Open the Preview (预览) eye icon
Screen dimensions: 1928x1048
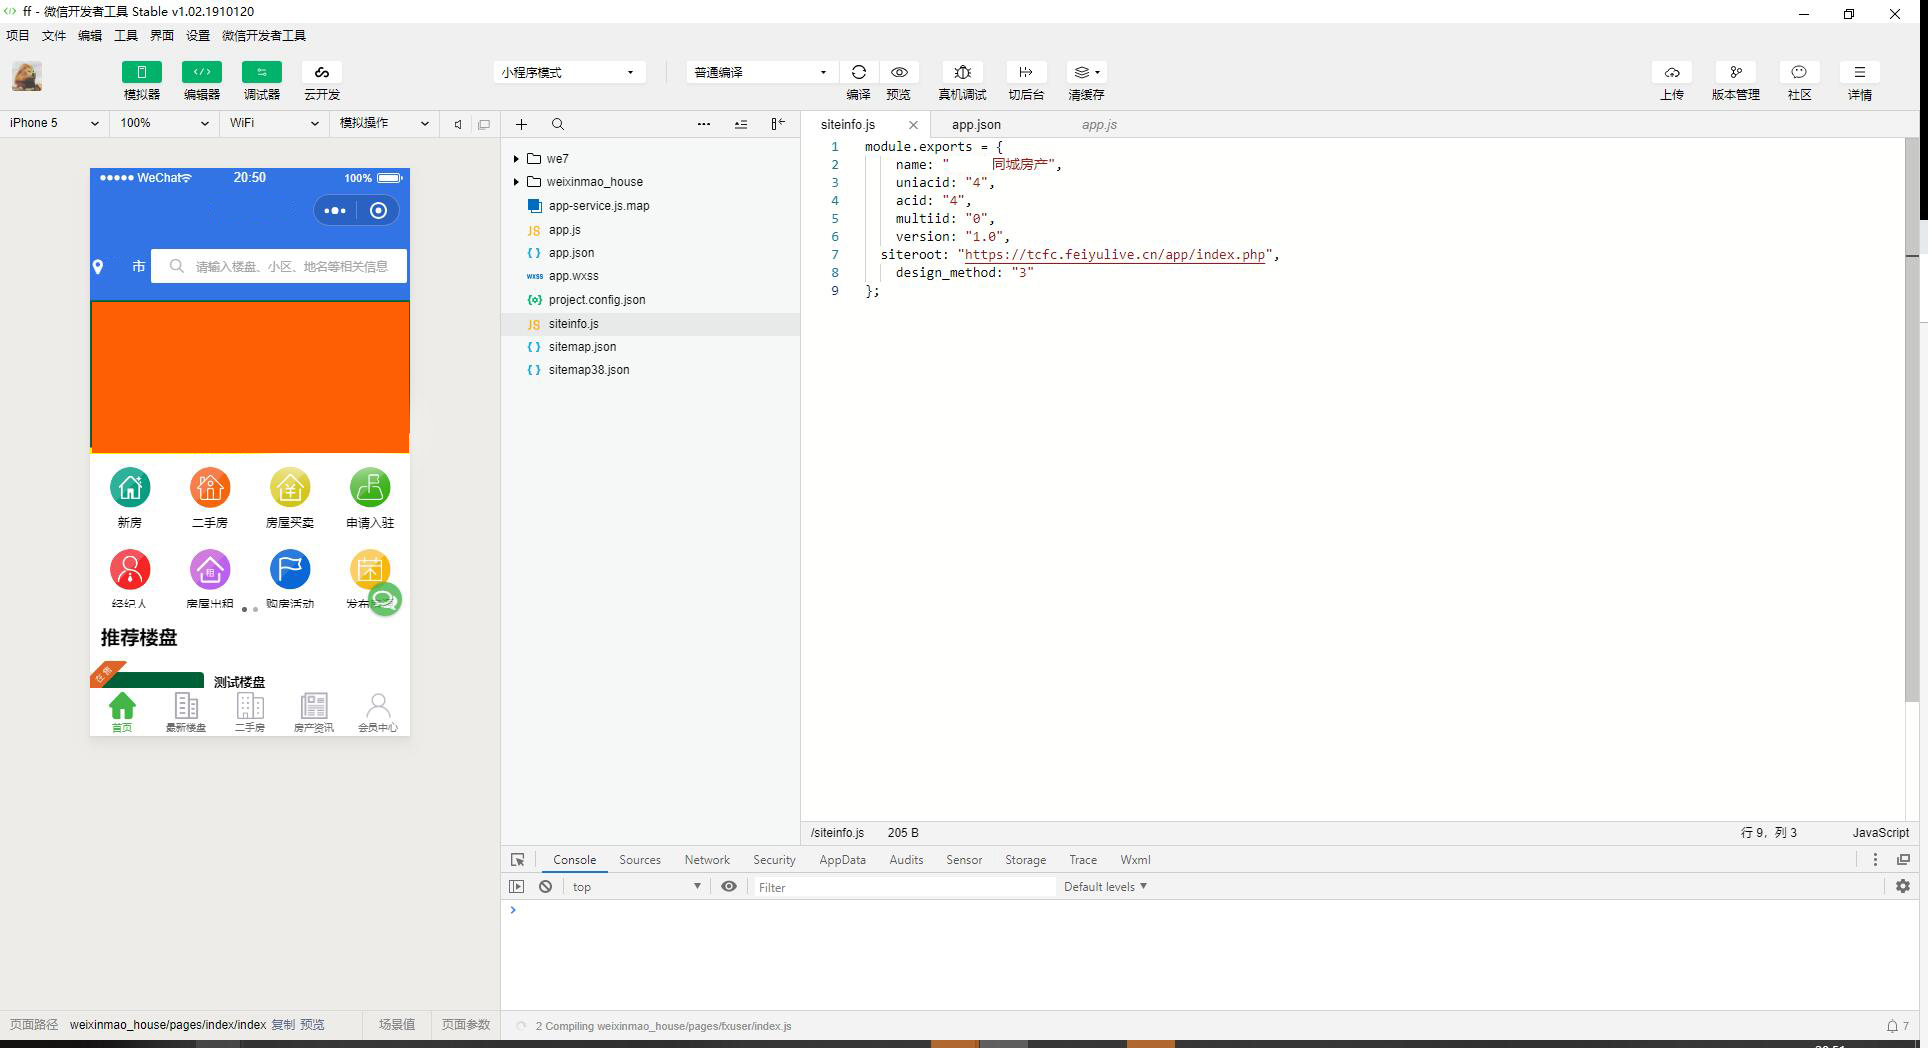click(x=899, y=72)
